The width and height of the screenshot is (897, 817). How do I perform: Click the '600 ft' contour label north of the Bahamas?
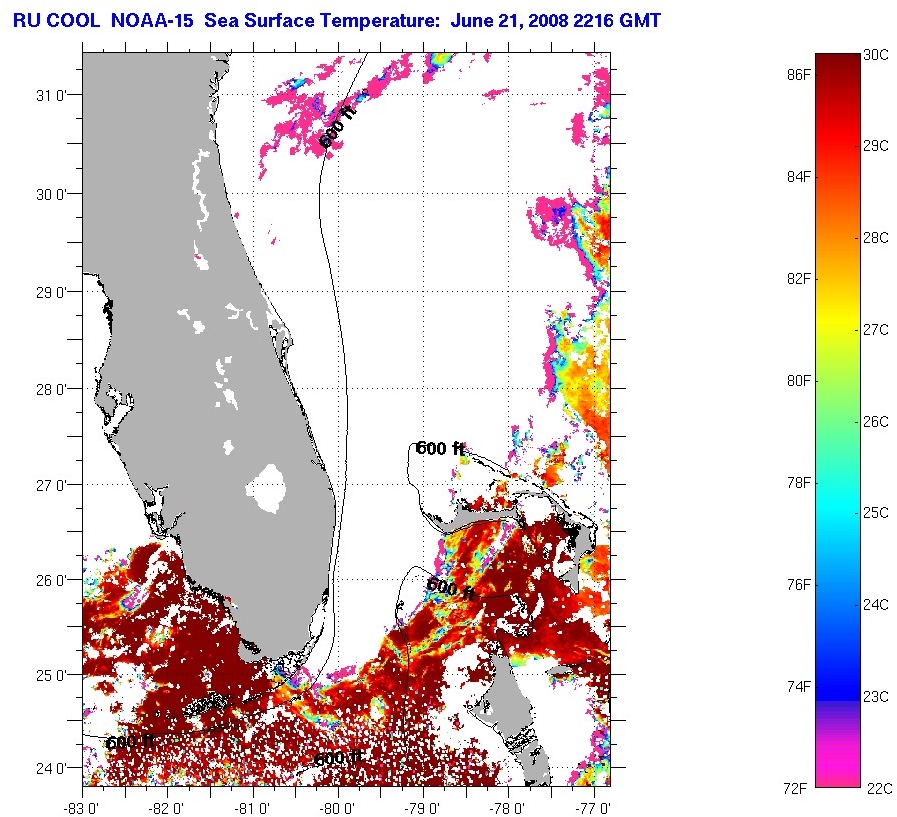click(x=440, y=449)
